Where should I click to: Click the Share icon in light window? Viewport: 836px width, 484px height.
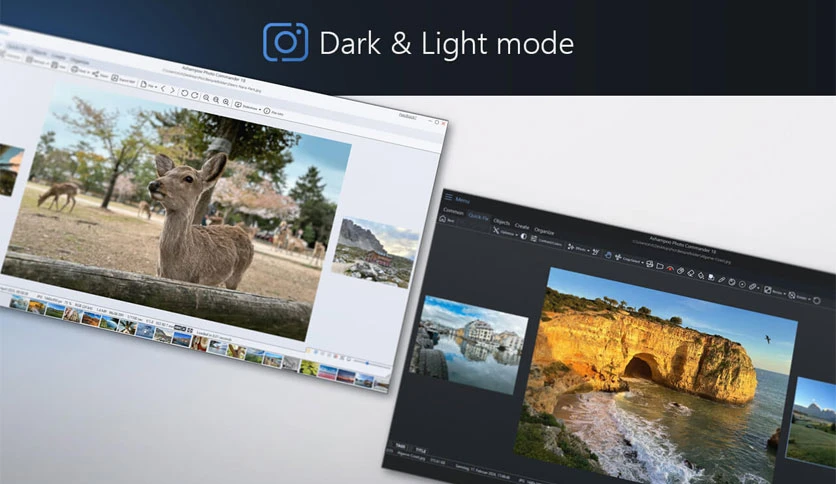[95, 74]
